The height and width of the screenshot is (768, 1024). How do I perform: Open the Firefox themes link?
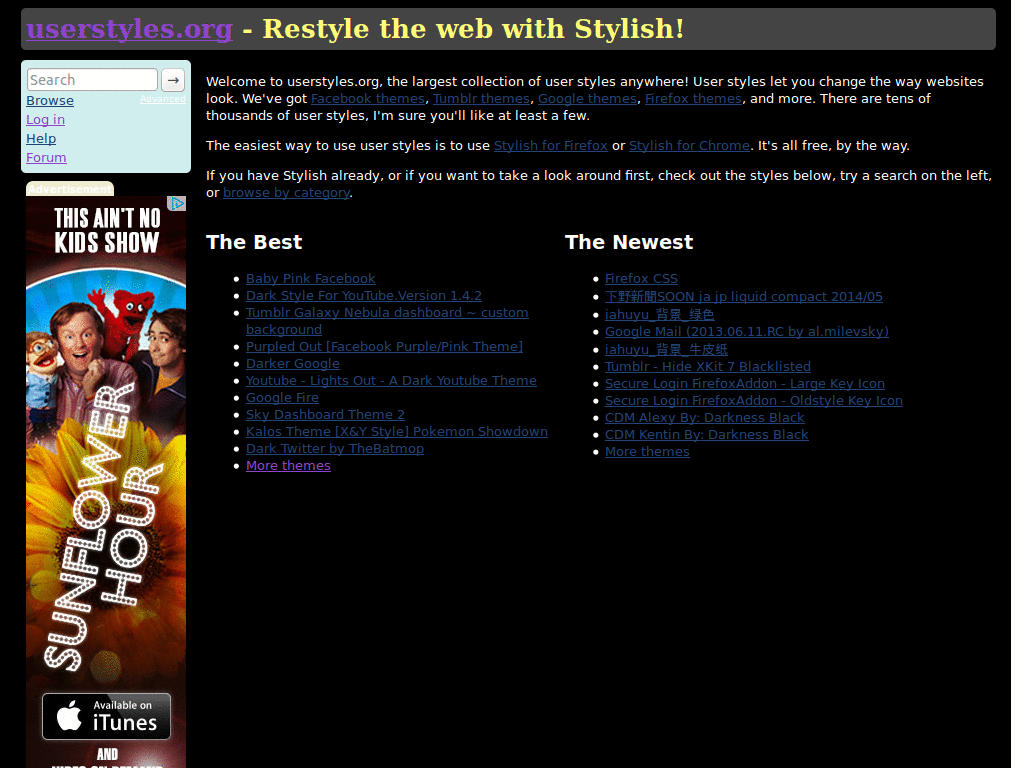694,99
